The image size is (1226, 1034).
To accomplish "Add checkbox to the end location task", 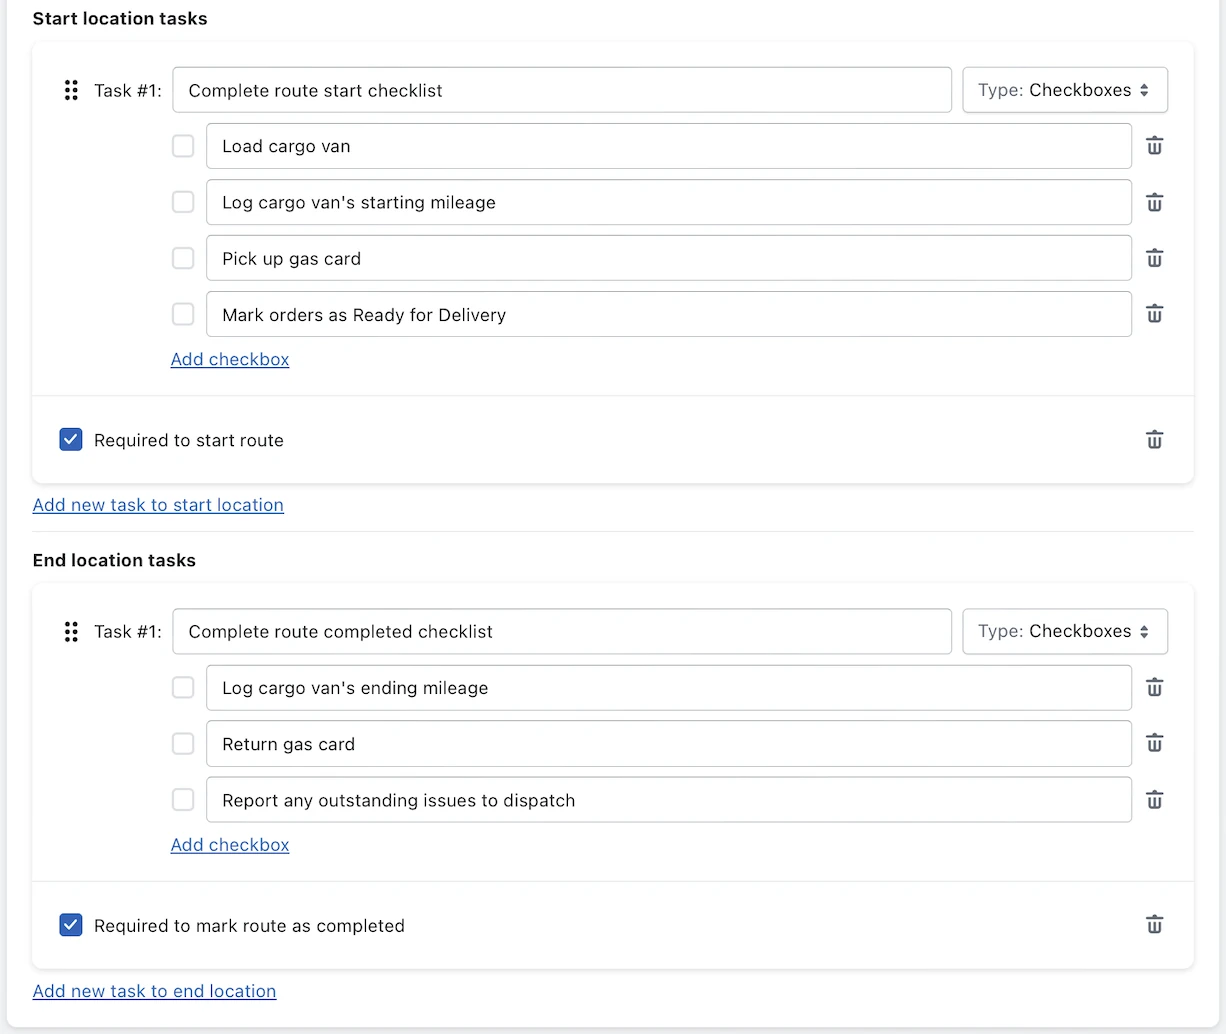I will click(x=230, y=845).
